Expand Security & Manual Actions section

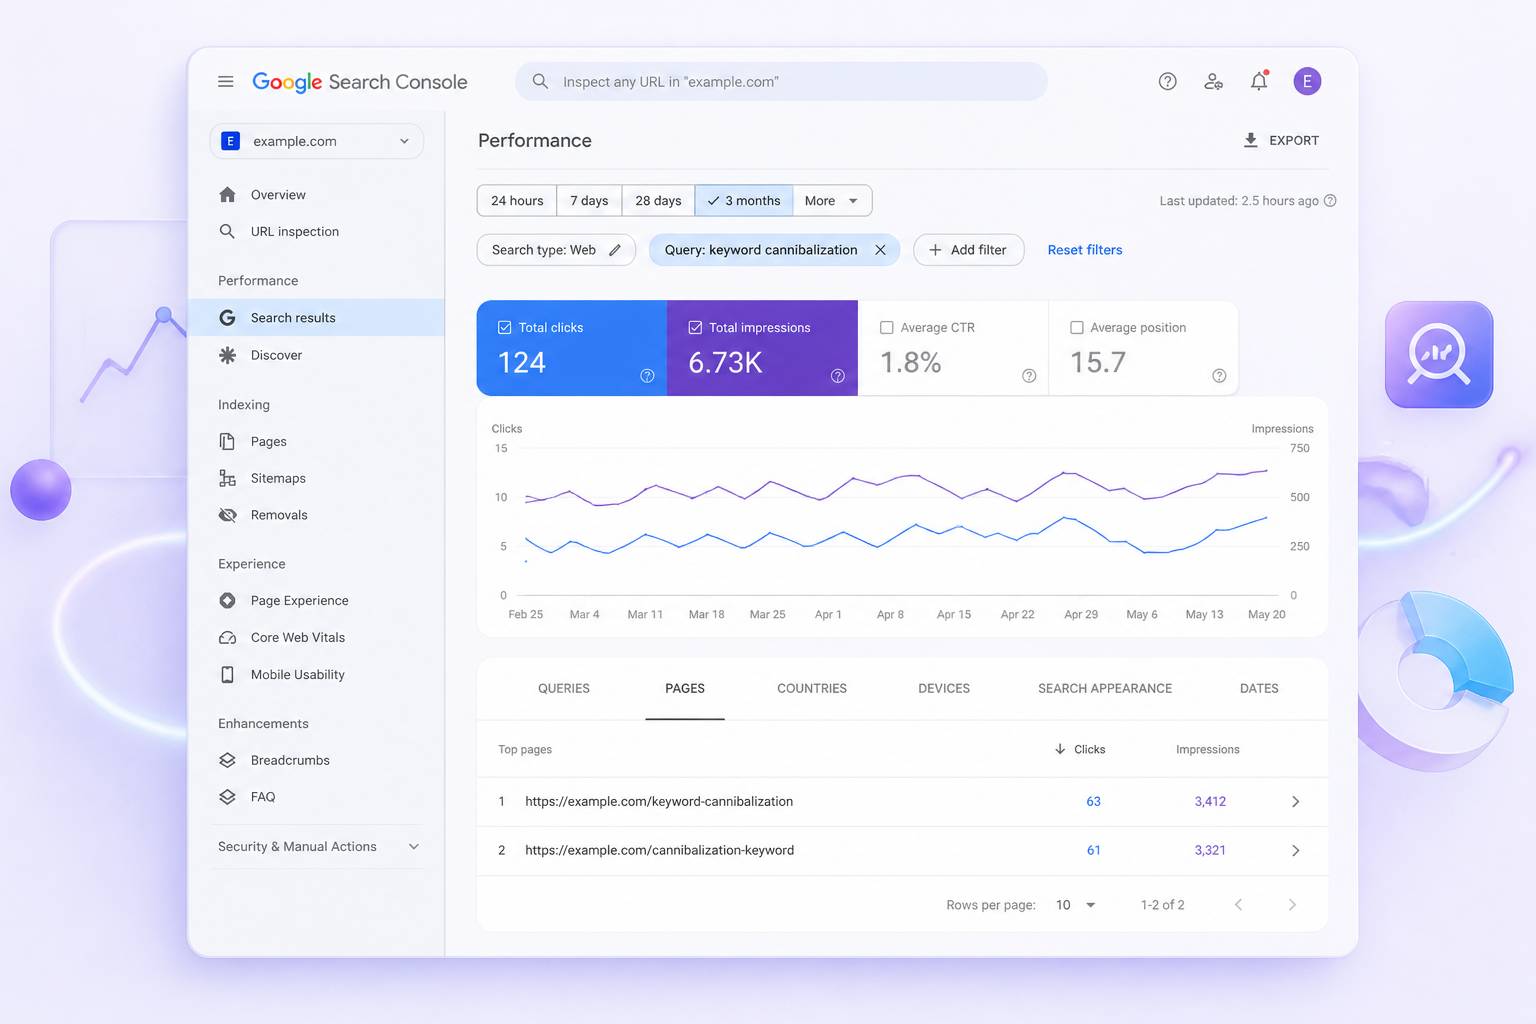point(318,846)
